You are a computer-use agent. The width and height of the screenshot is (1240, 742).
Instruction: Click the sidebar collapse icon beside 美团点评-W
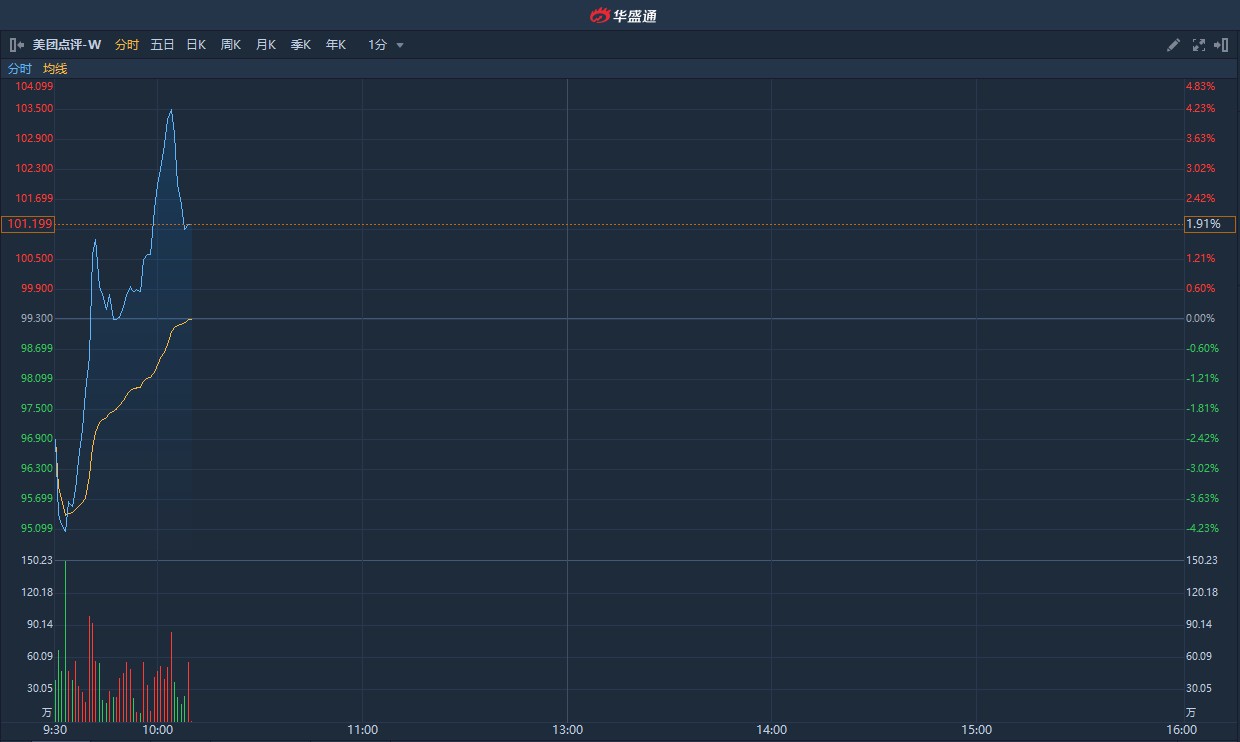[x=15, y=45]
